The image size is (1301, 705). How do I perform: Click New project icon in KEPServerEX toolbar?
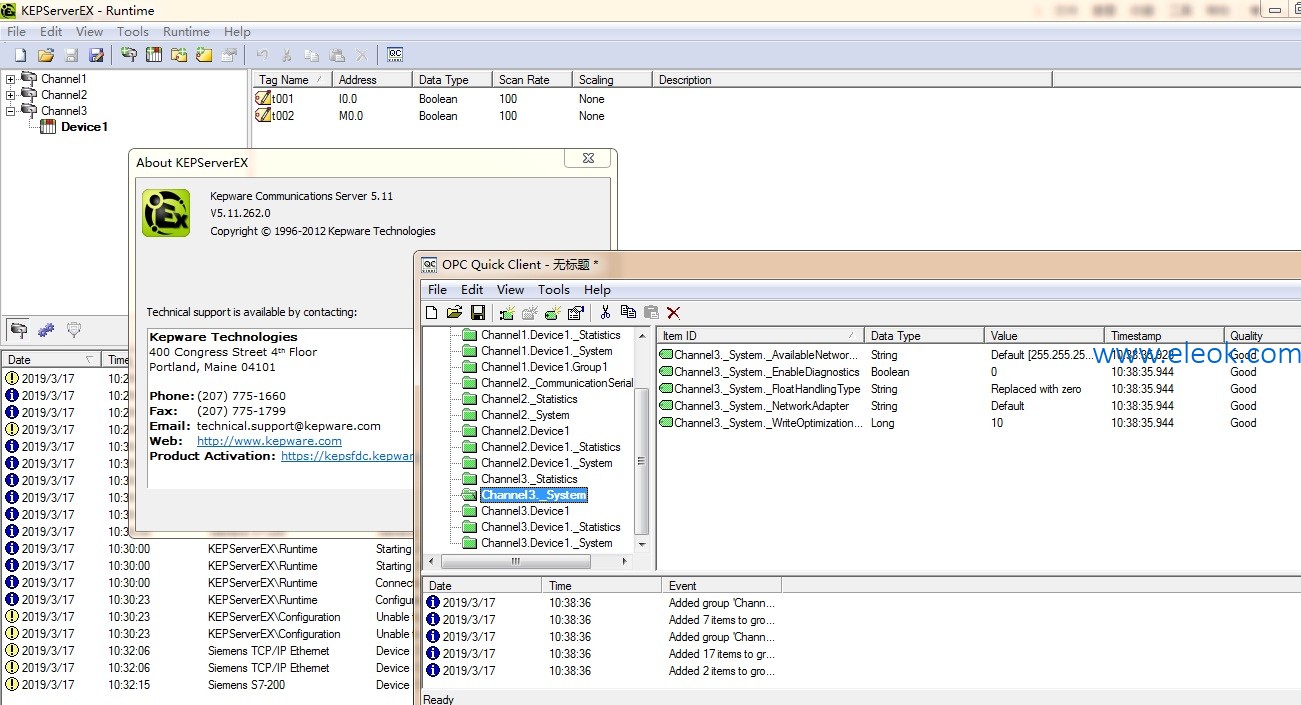point(20,55)
